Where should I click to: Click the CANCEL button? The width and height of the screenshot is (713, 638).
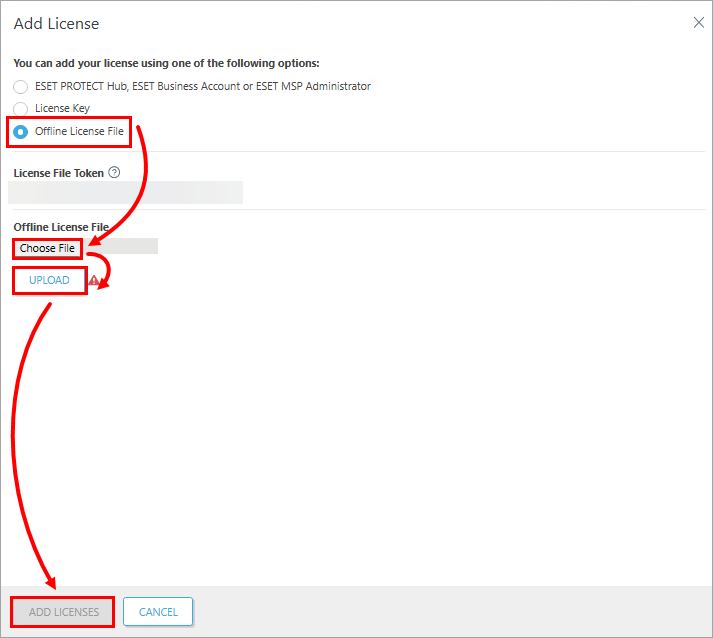(x=158, y=612)
